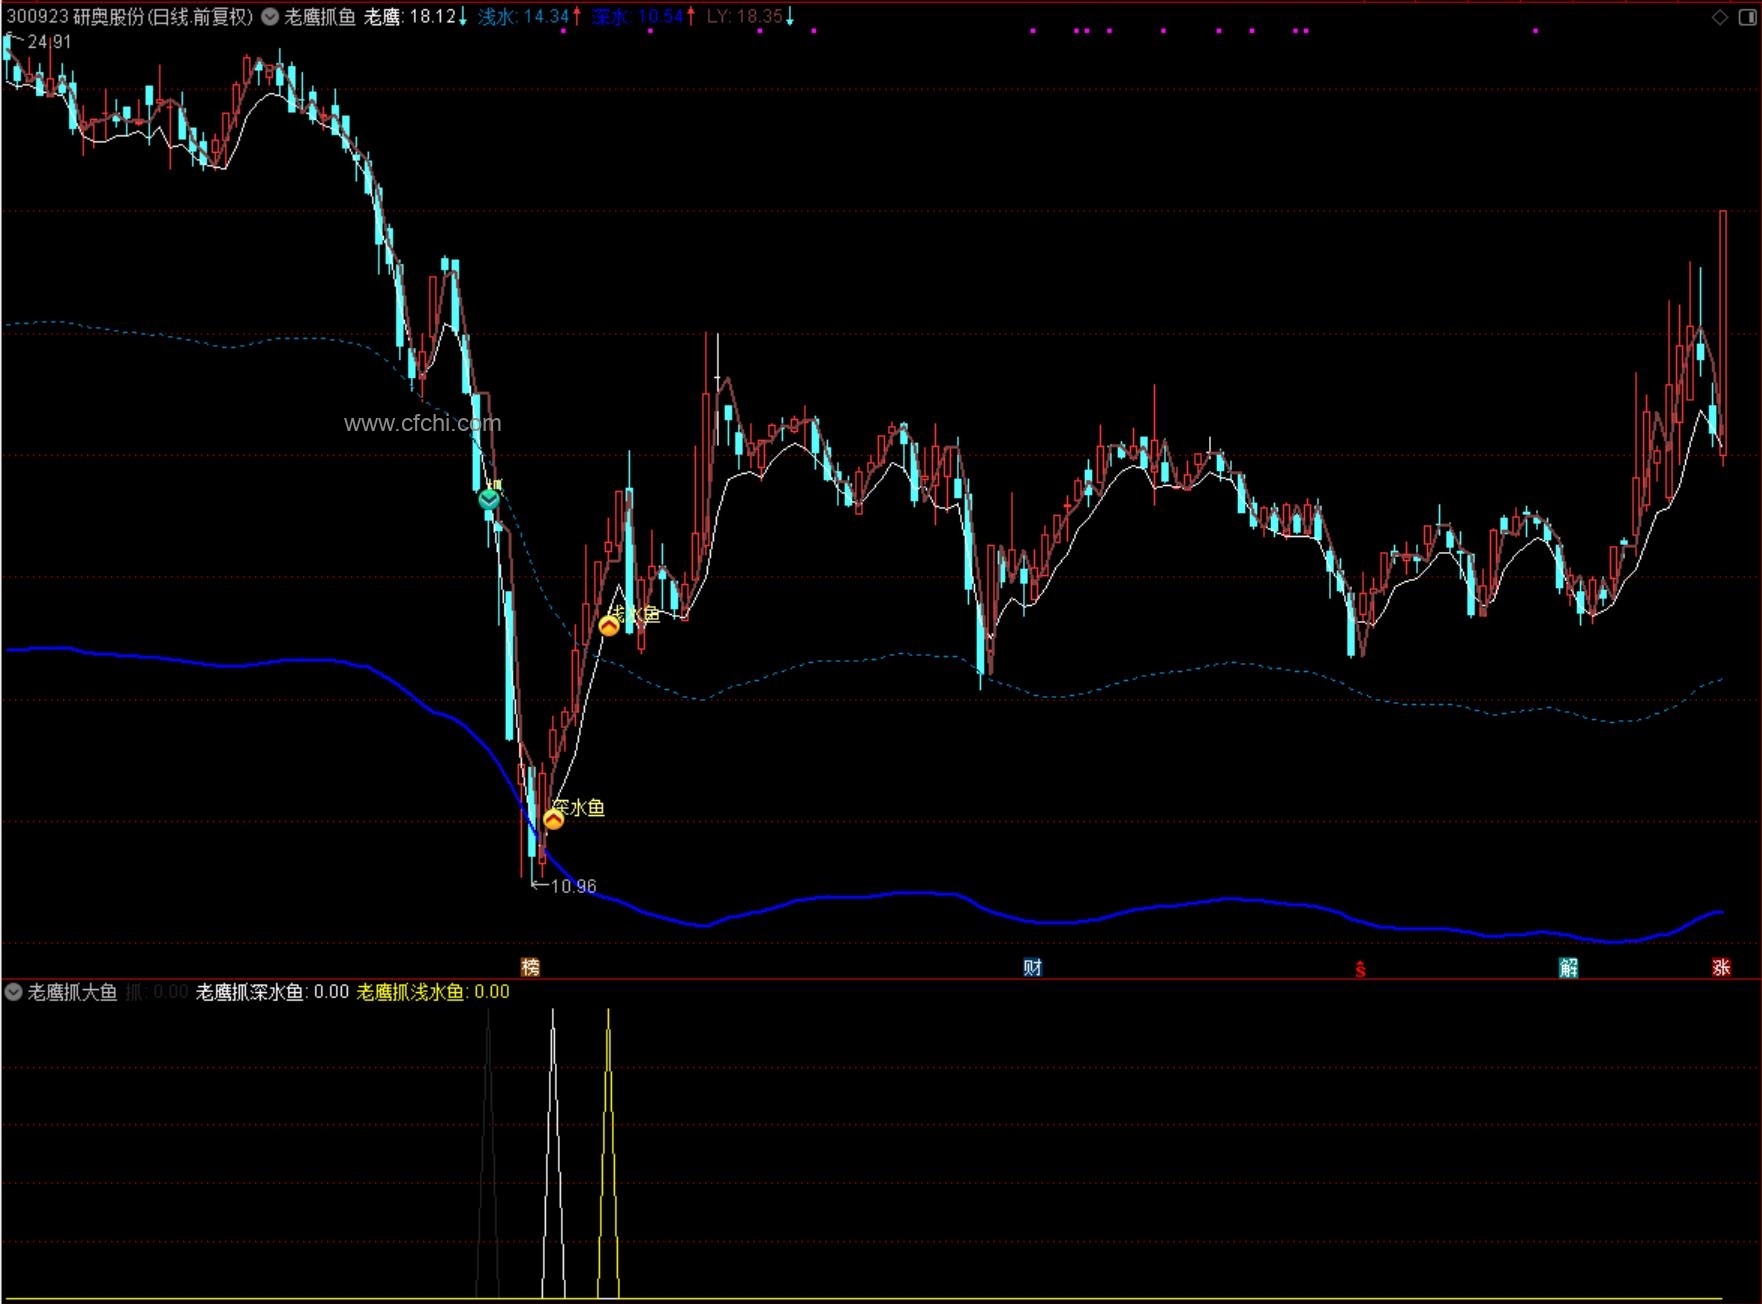Click the 10.96 low price label
The image size is (1762, 1304).
coord(573,886)
